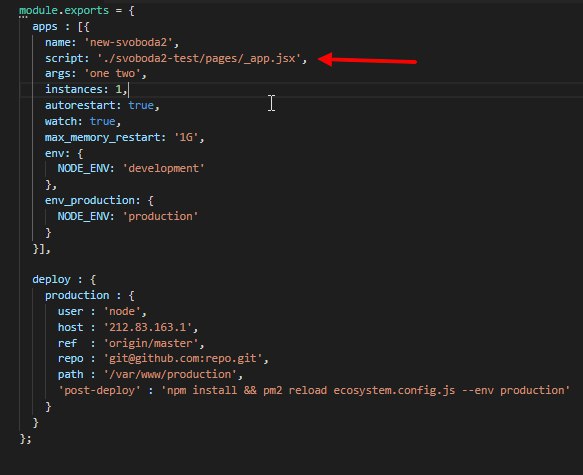Click the '/var/www/production' path value
The width and height of the screenshot is (583, 475).
pos(170,374)
